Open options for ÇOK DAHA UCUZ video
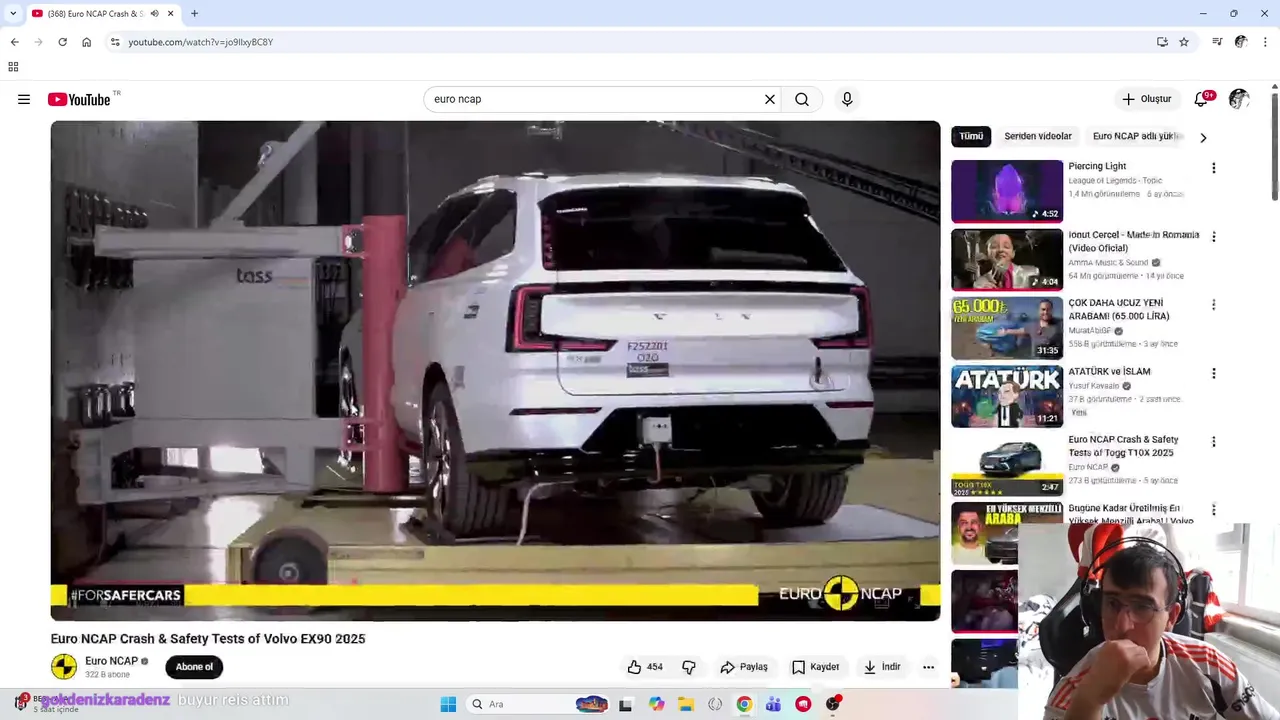 (1214, 305)
